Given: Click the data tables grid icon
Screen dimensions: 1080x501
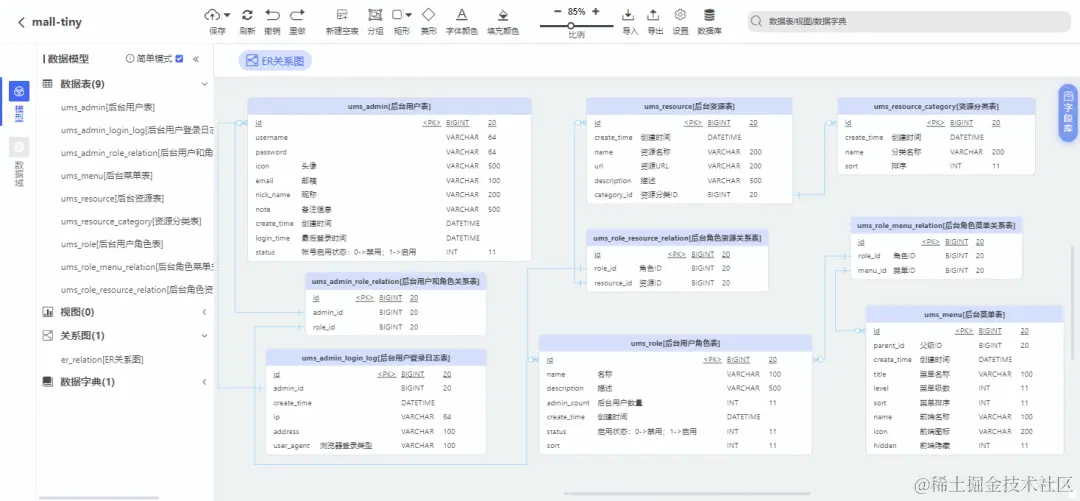Looking at the screenshot, I should coord(48,83).
